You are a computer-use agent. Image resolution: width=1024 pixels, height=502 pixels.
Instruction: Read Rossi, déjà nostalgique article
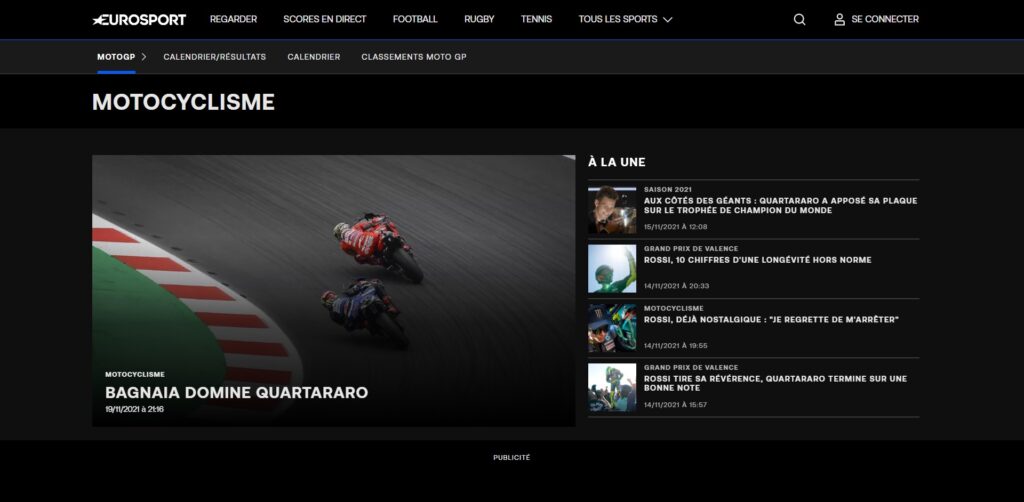pos(771,320)
